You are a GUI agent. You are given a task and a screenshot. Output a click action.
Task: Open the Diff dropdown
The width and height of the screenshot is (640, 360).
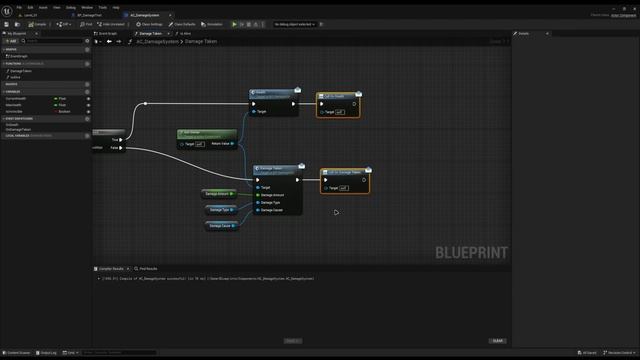(64, 24)
